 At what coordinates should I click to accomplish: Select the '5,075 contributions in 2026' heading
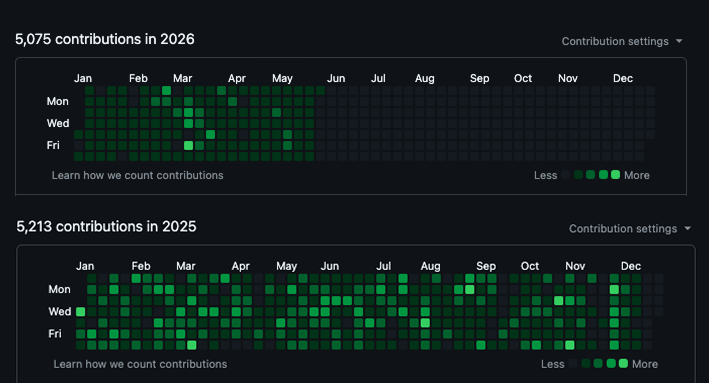click(105, 39)
